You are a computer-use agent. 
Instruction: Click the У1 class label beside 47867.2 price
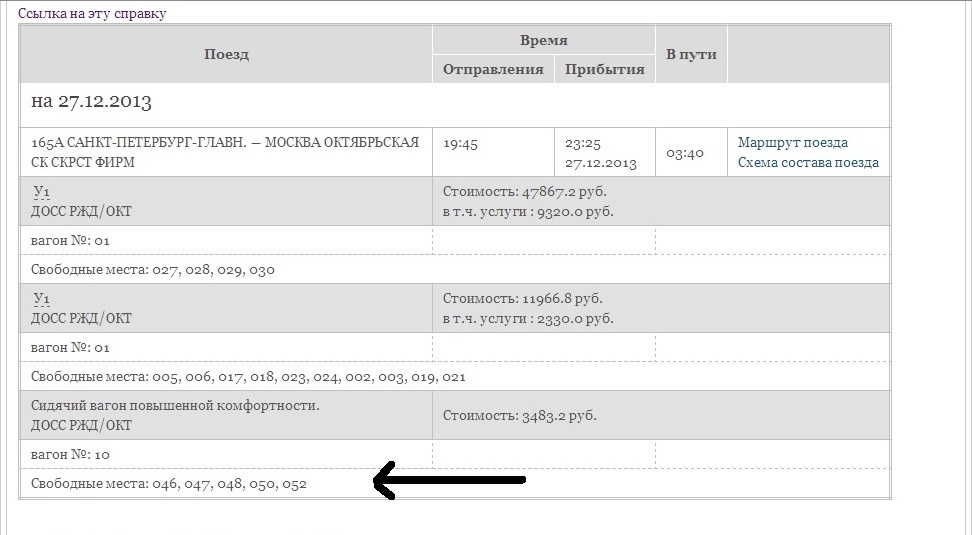coord(42,191)
